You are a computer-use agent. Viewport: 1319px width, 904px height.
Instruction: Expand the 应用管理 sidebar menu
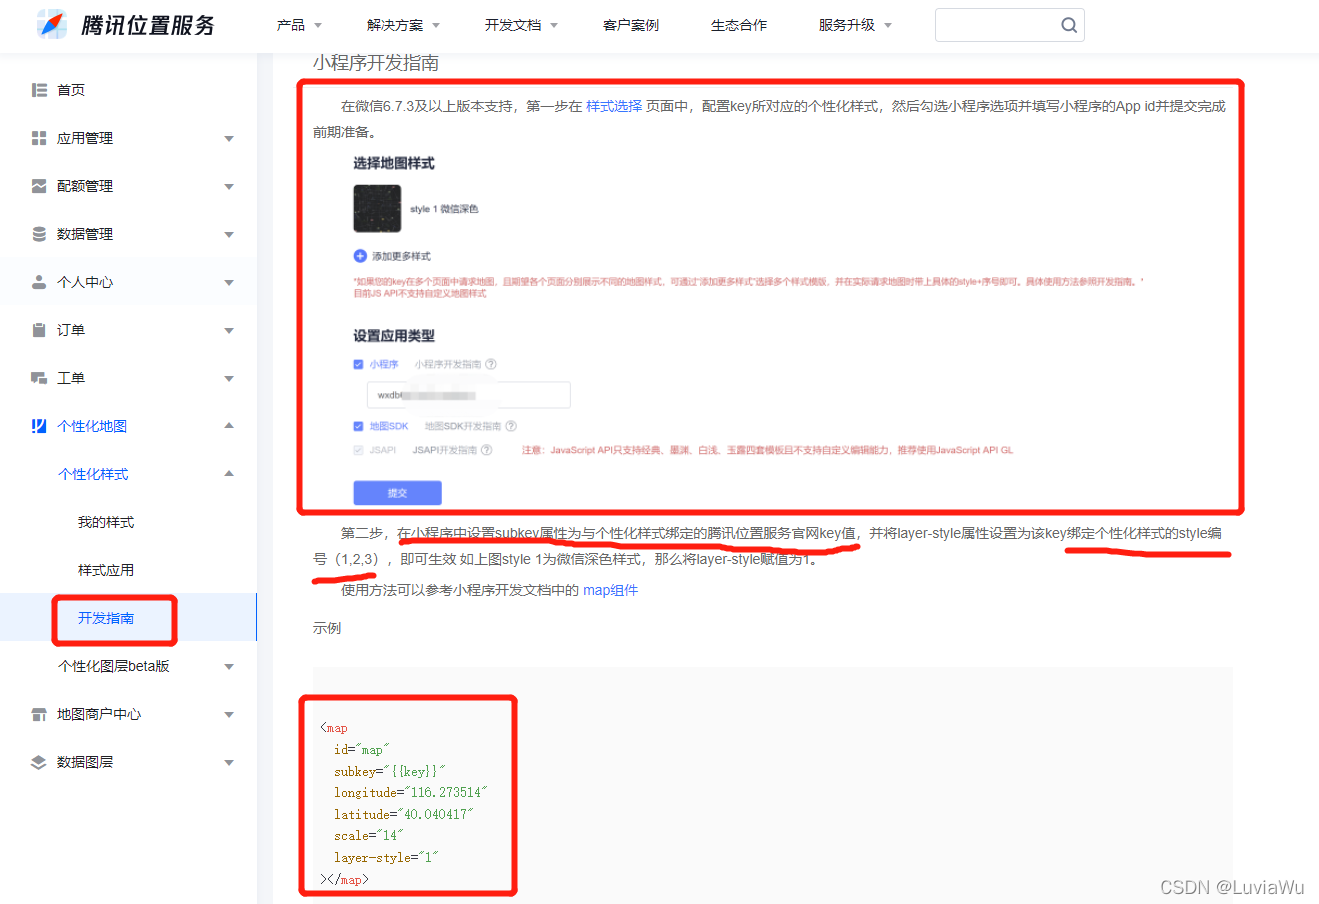coord(229,139)
